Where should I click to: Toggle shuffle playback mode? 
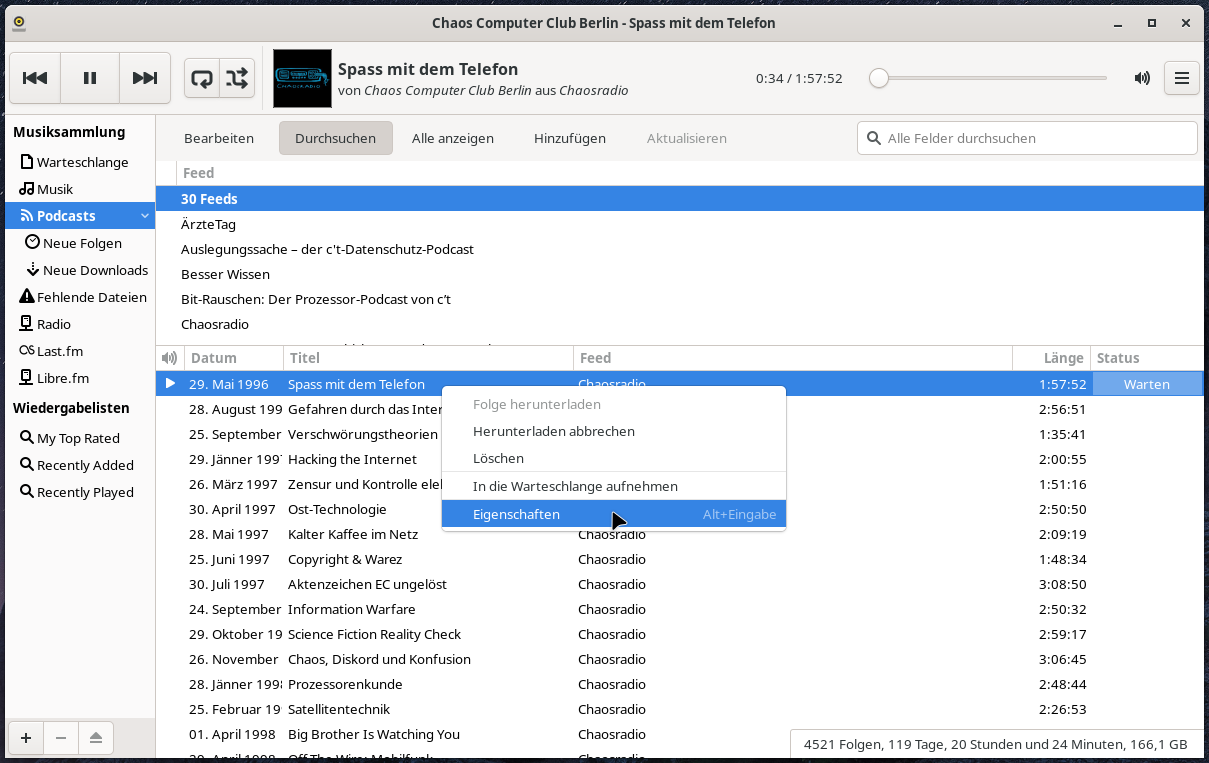click(x=237, y=78)
